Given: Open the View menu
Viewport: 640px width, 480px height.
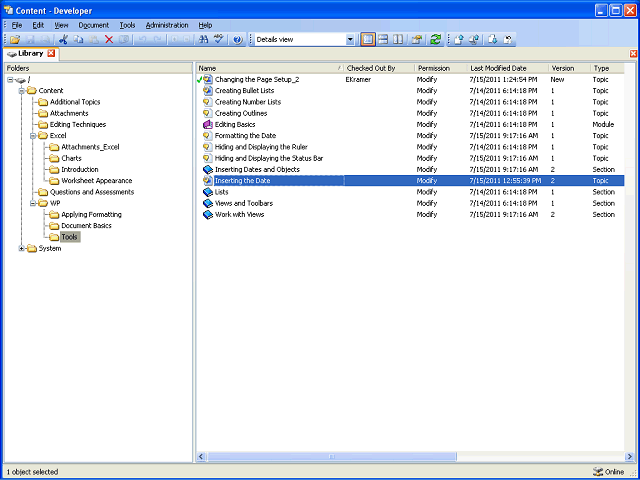Looking at the screenshot, I should [x=61, y=25].
